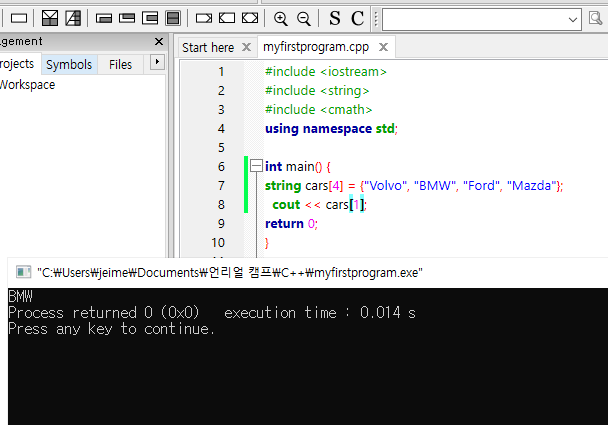Click the "Volvo" string literal

pos(385,186)
